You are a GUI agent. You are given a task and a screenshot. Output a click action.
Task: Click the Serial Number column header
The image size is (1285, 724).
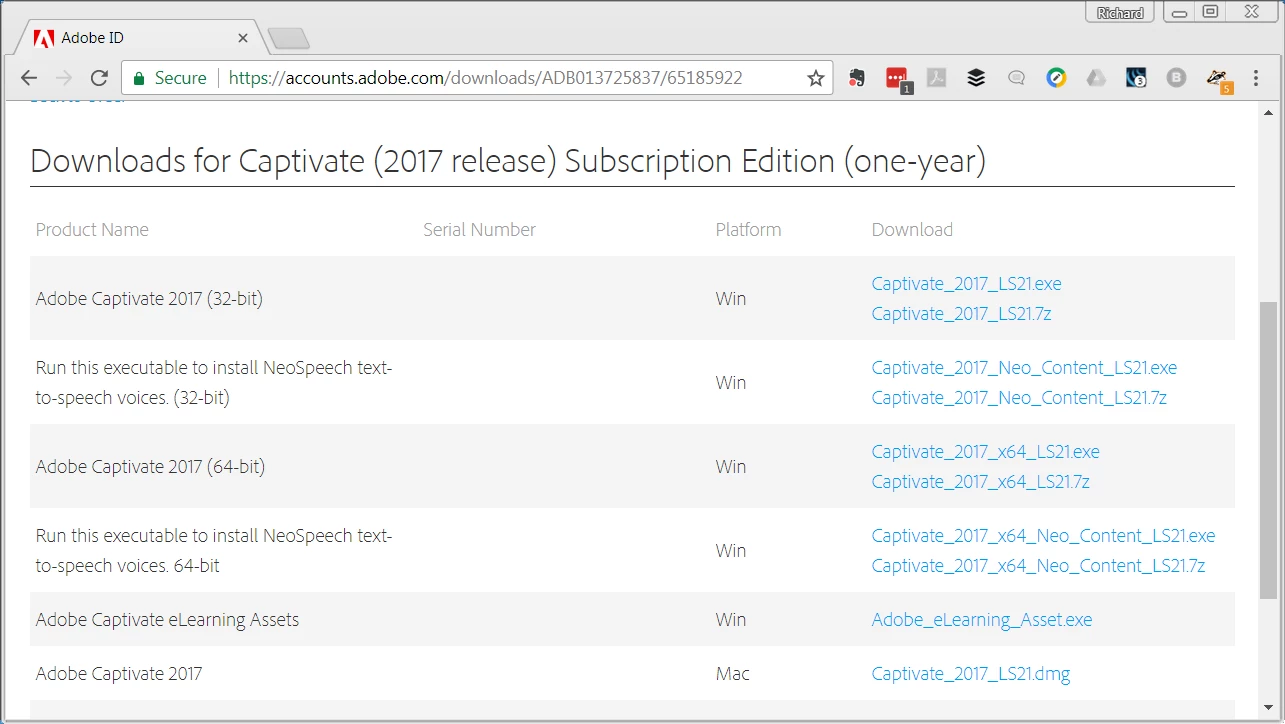coord(479,230)
